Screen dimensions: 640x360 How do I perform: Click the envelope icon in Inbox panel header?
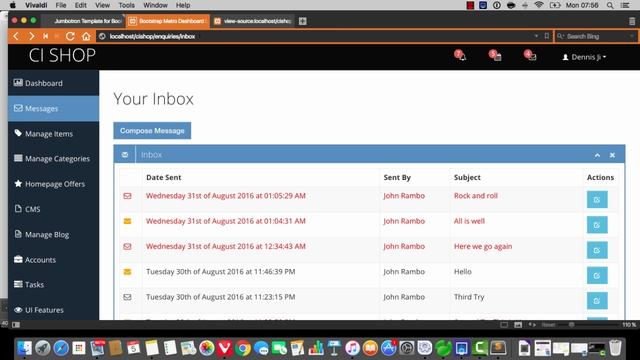tap(124, 155)
